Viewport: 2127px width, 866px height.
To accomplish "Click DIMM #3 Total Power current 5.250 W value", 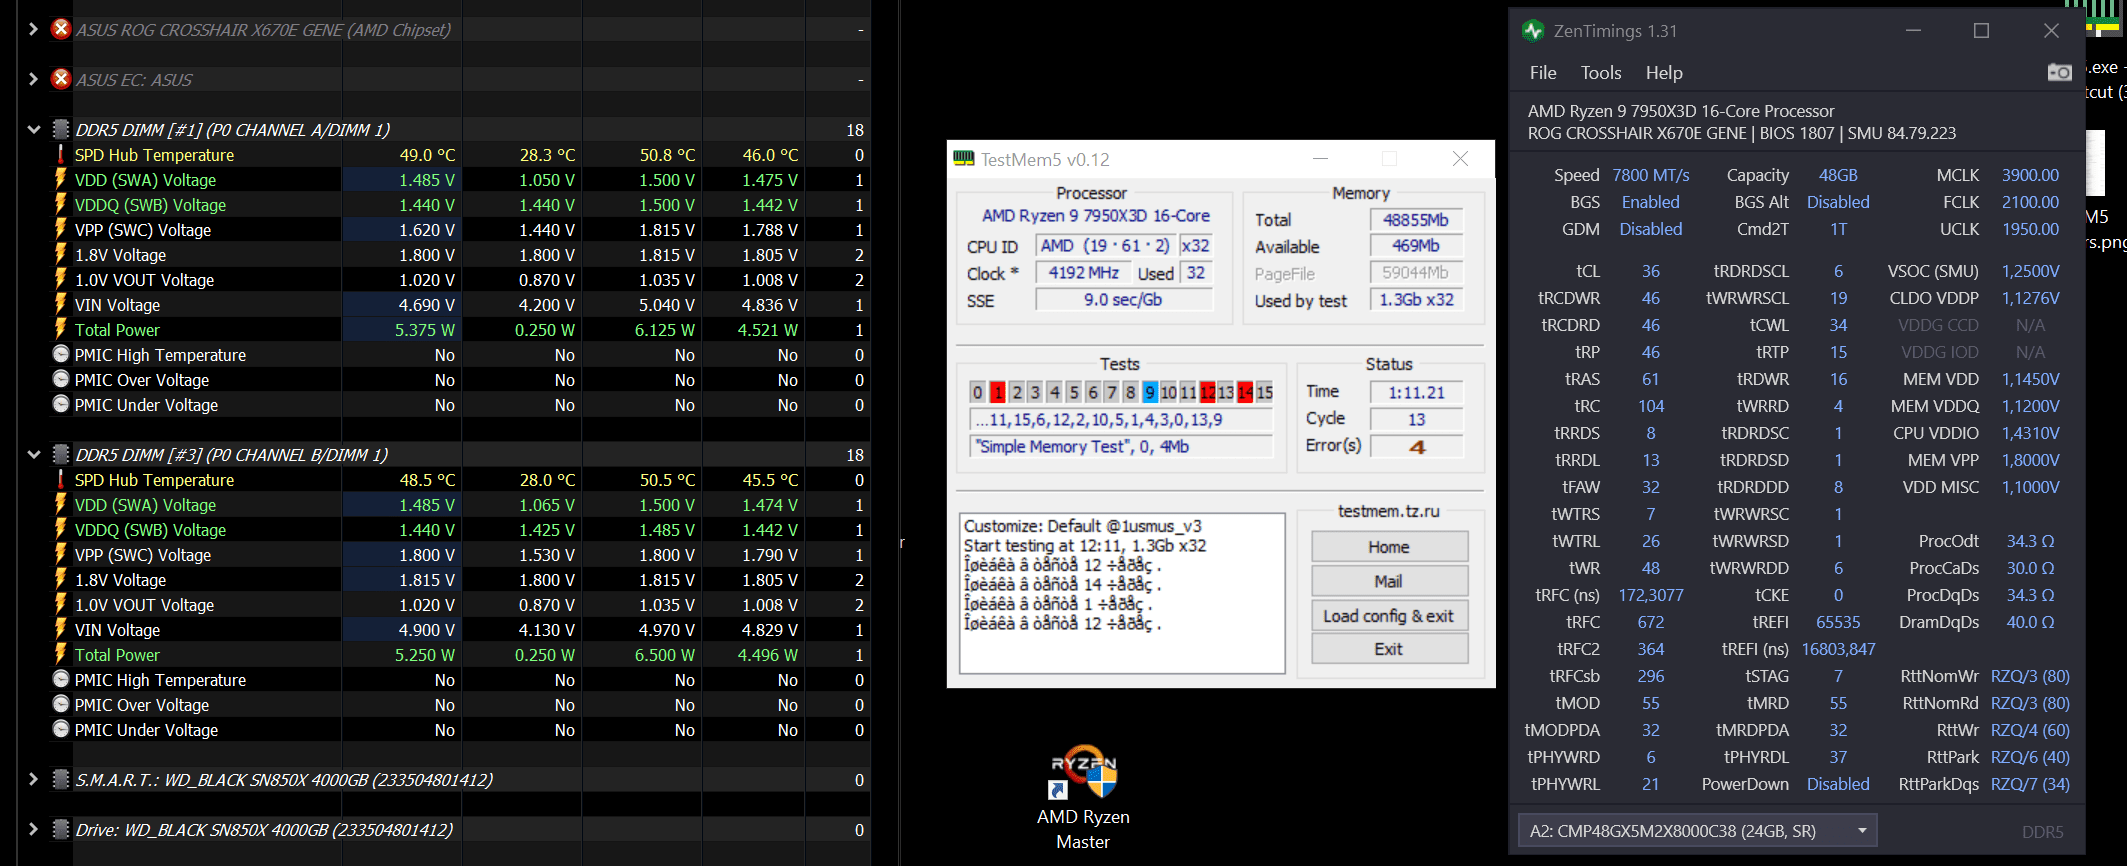I will tap(425, 655).
